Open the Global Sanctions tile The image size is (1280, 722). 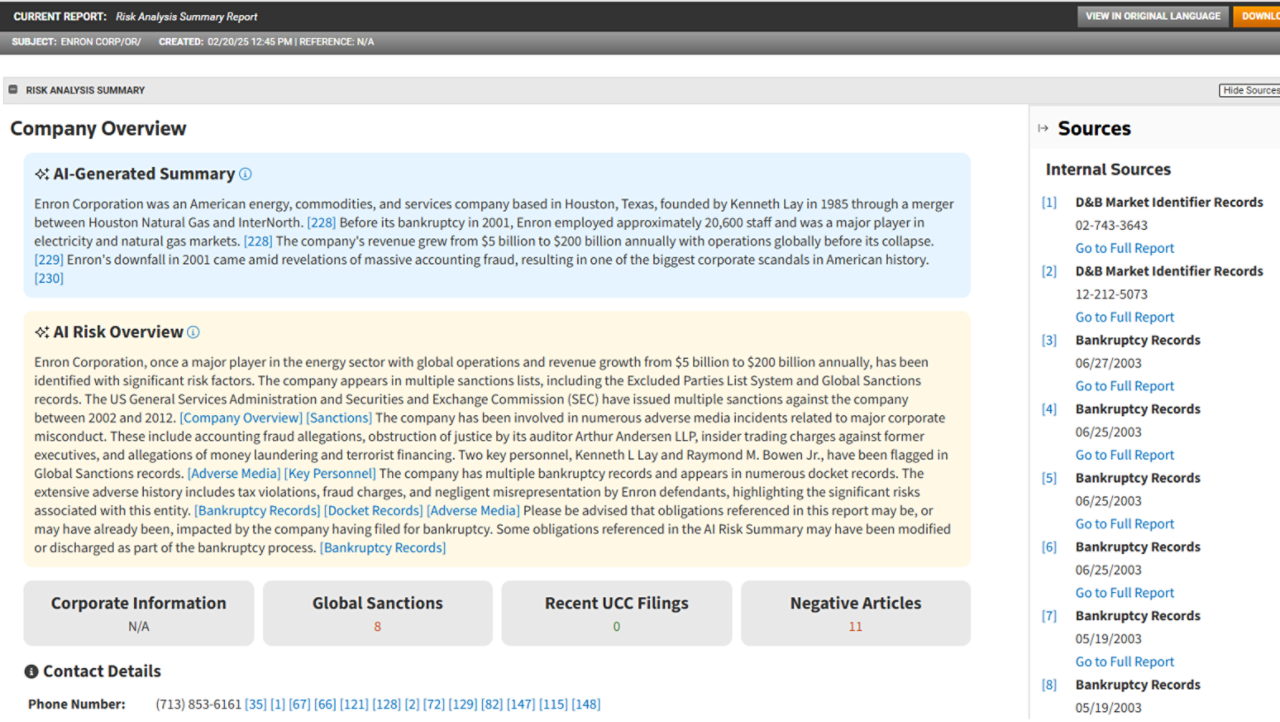(377, 613)
